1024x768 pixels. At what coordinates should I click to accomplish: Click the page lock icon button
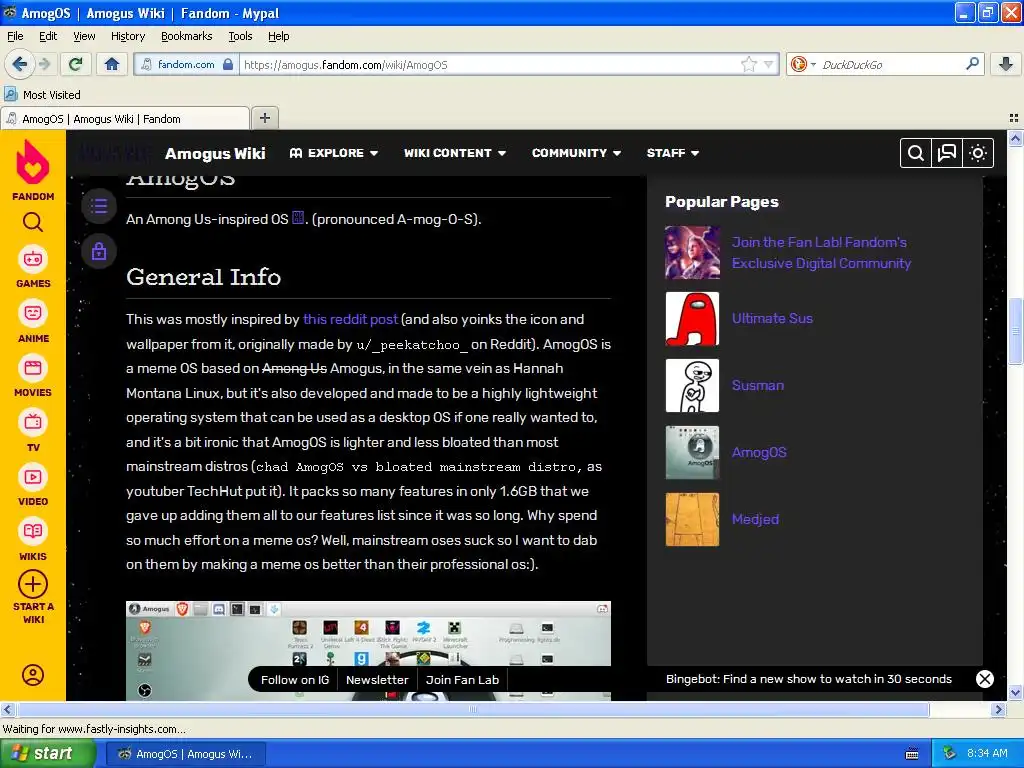[99, 251]
